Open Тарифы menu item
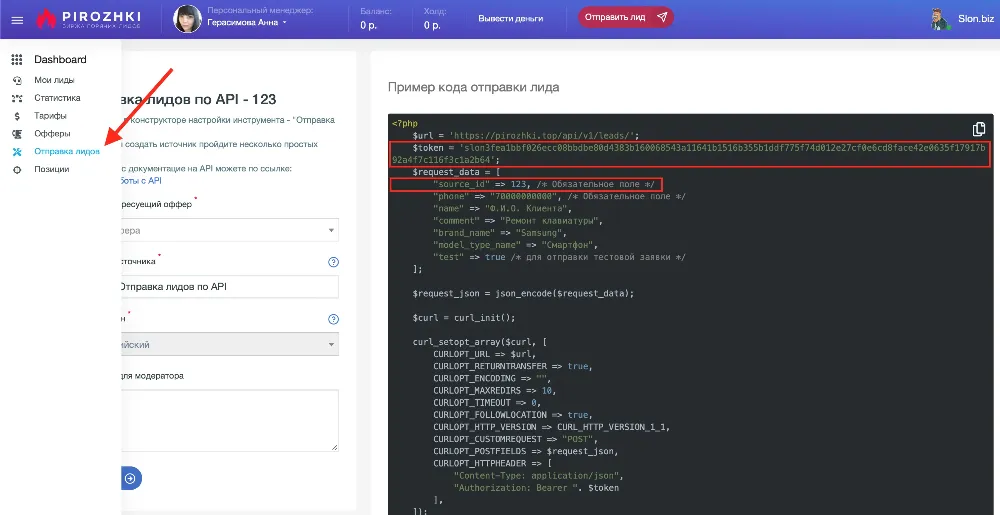1000x515 pixels. 50,116
